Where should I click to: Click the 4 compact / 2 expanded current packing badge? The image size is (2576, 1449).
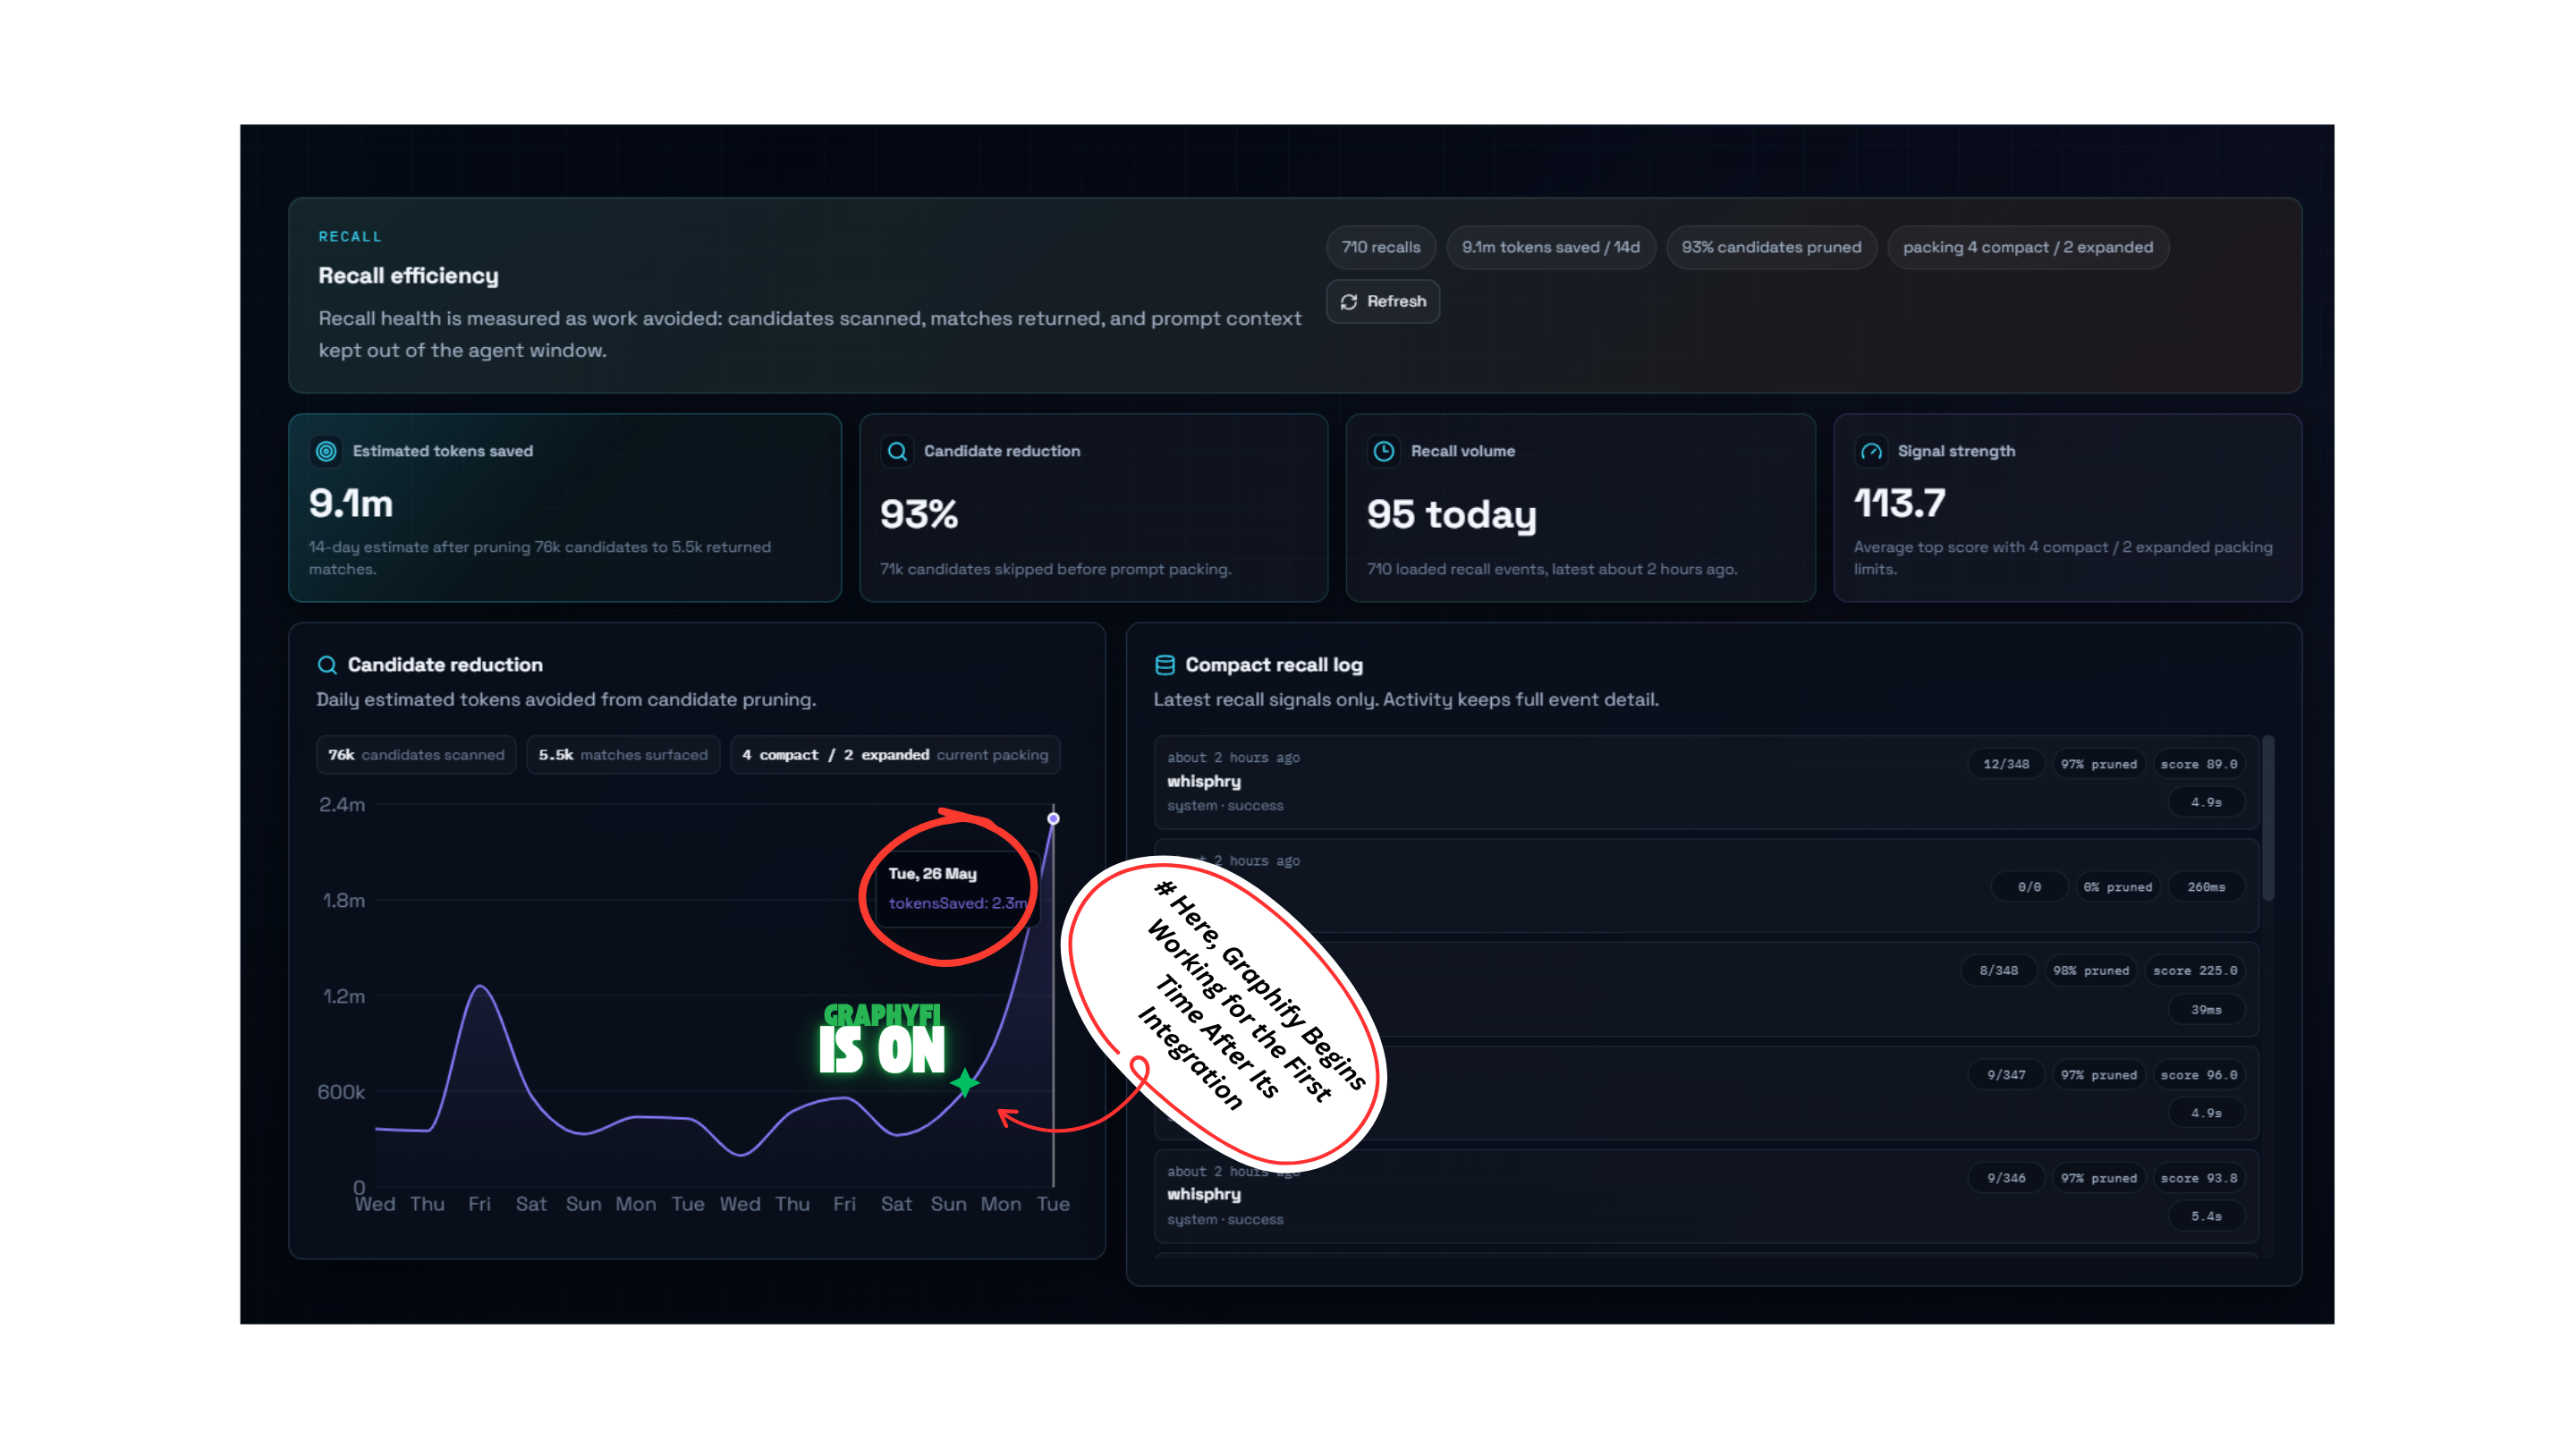coord(895,755)
